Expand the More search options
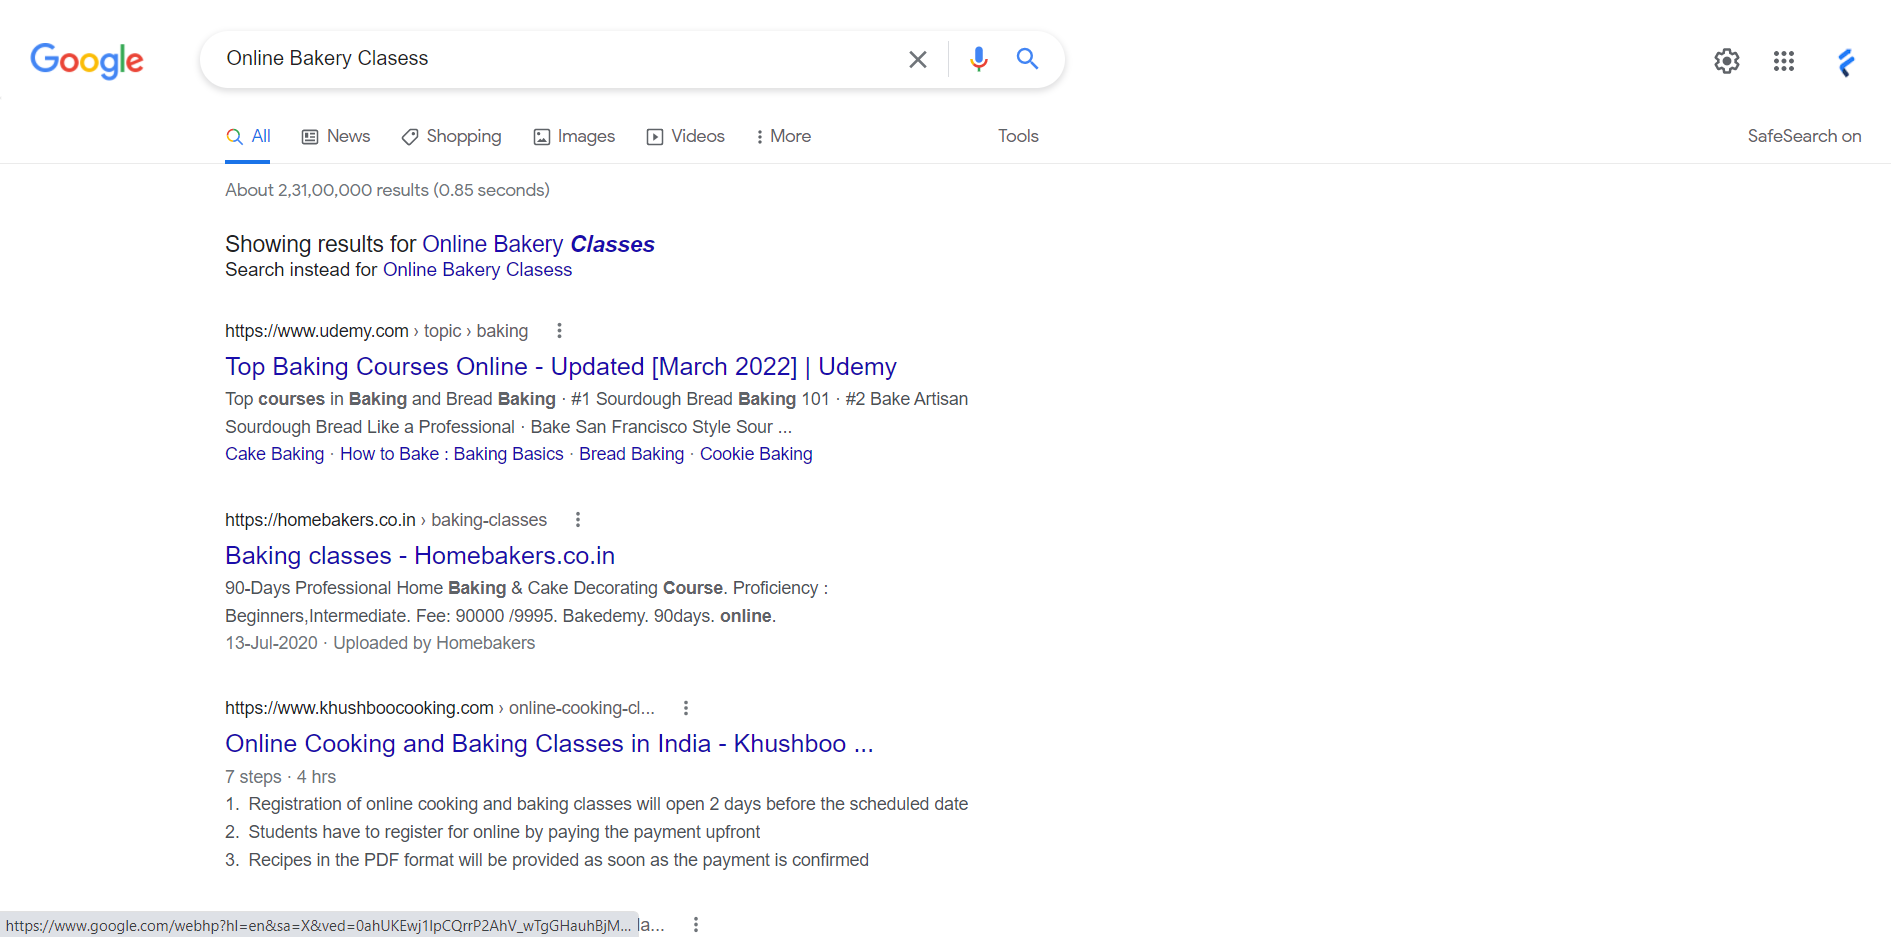The width and height of the screenshot is (1891, 937). 783,137
